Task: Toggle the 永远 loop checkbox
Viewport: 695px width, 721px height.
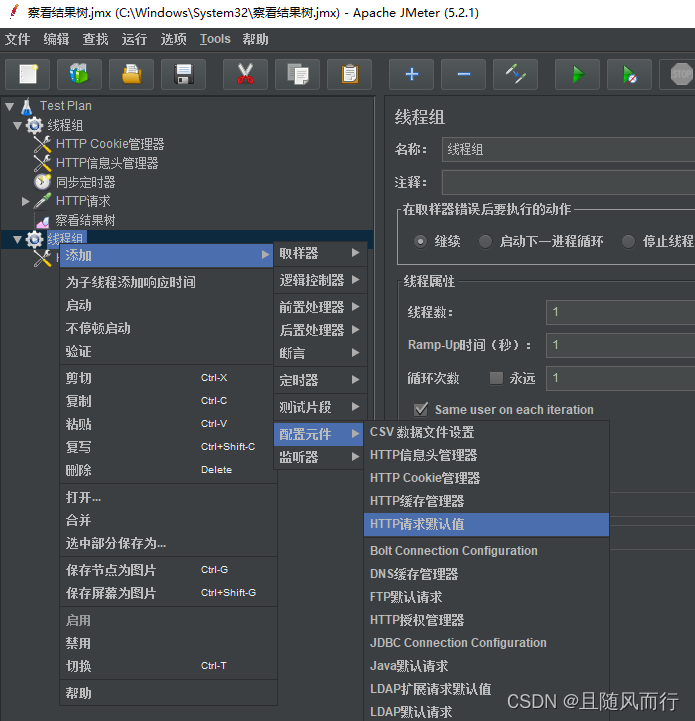Action: point(496,378)
